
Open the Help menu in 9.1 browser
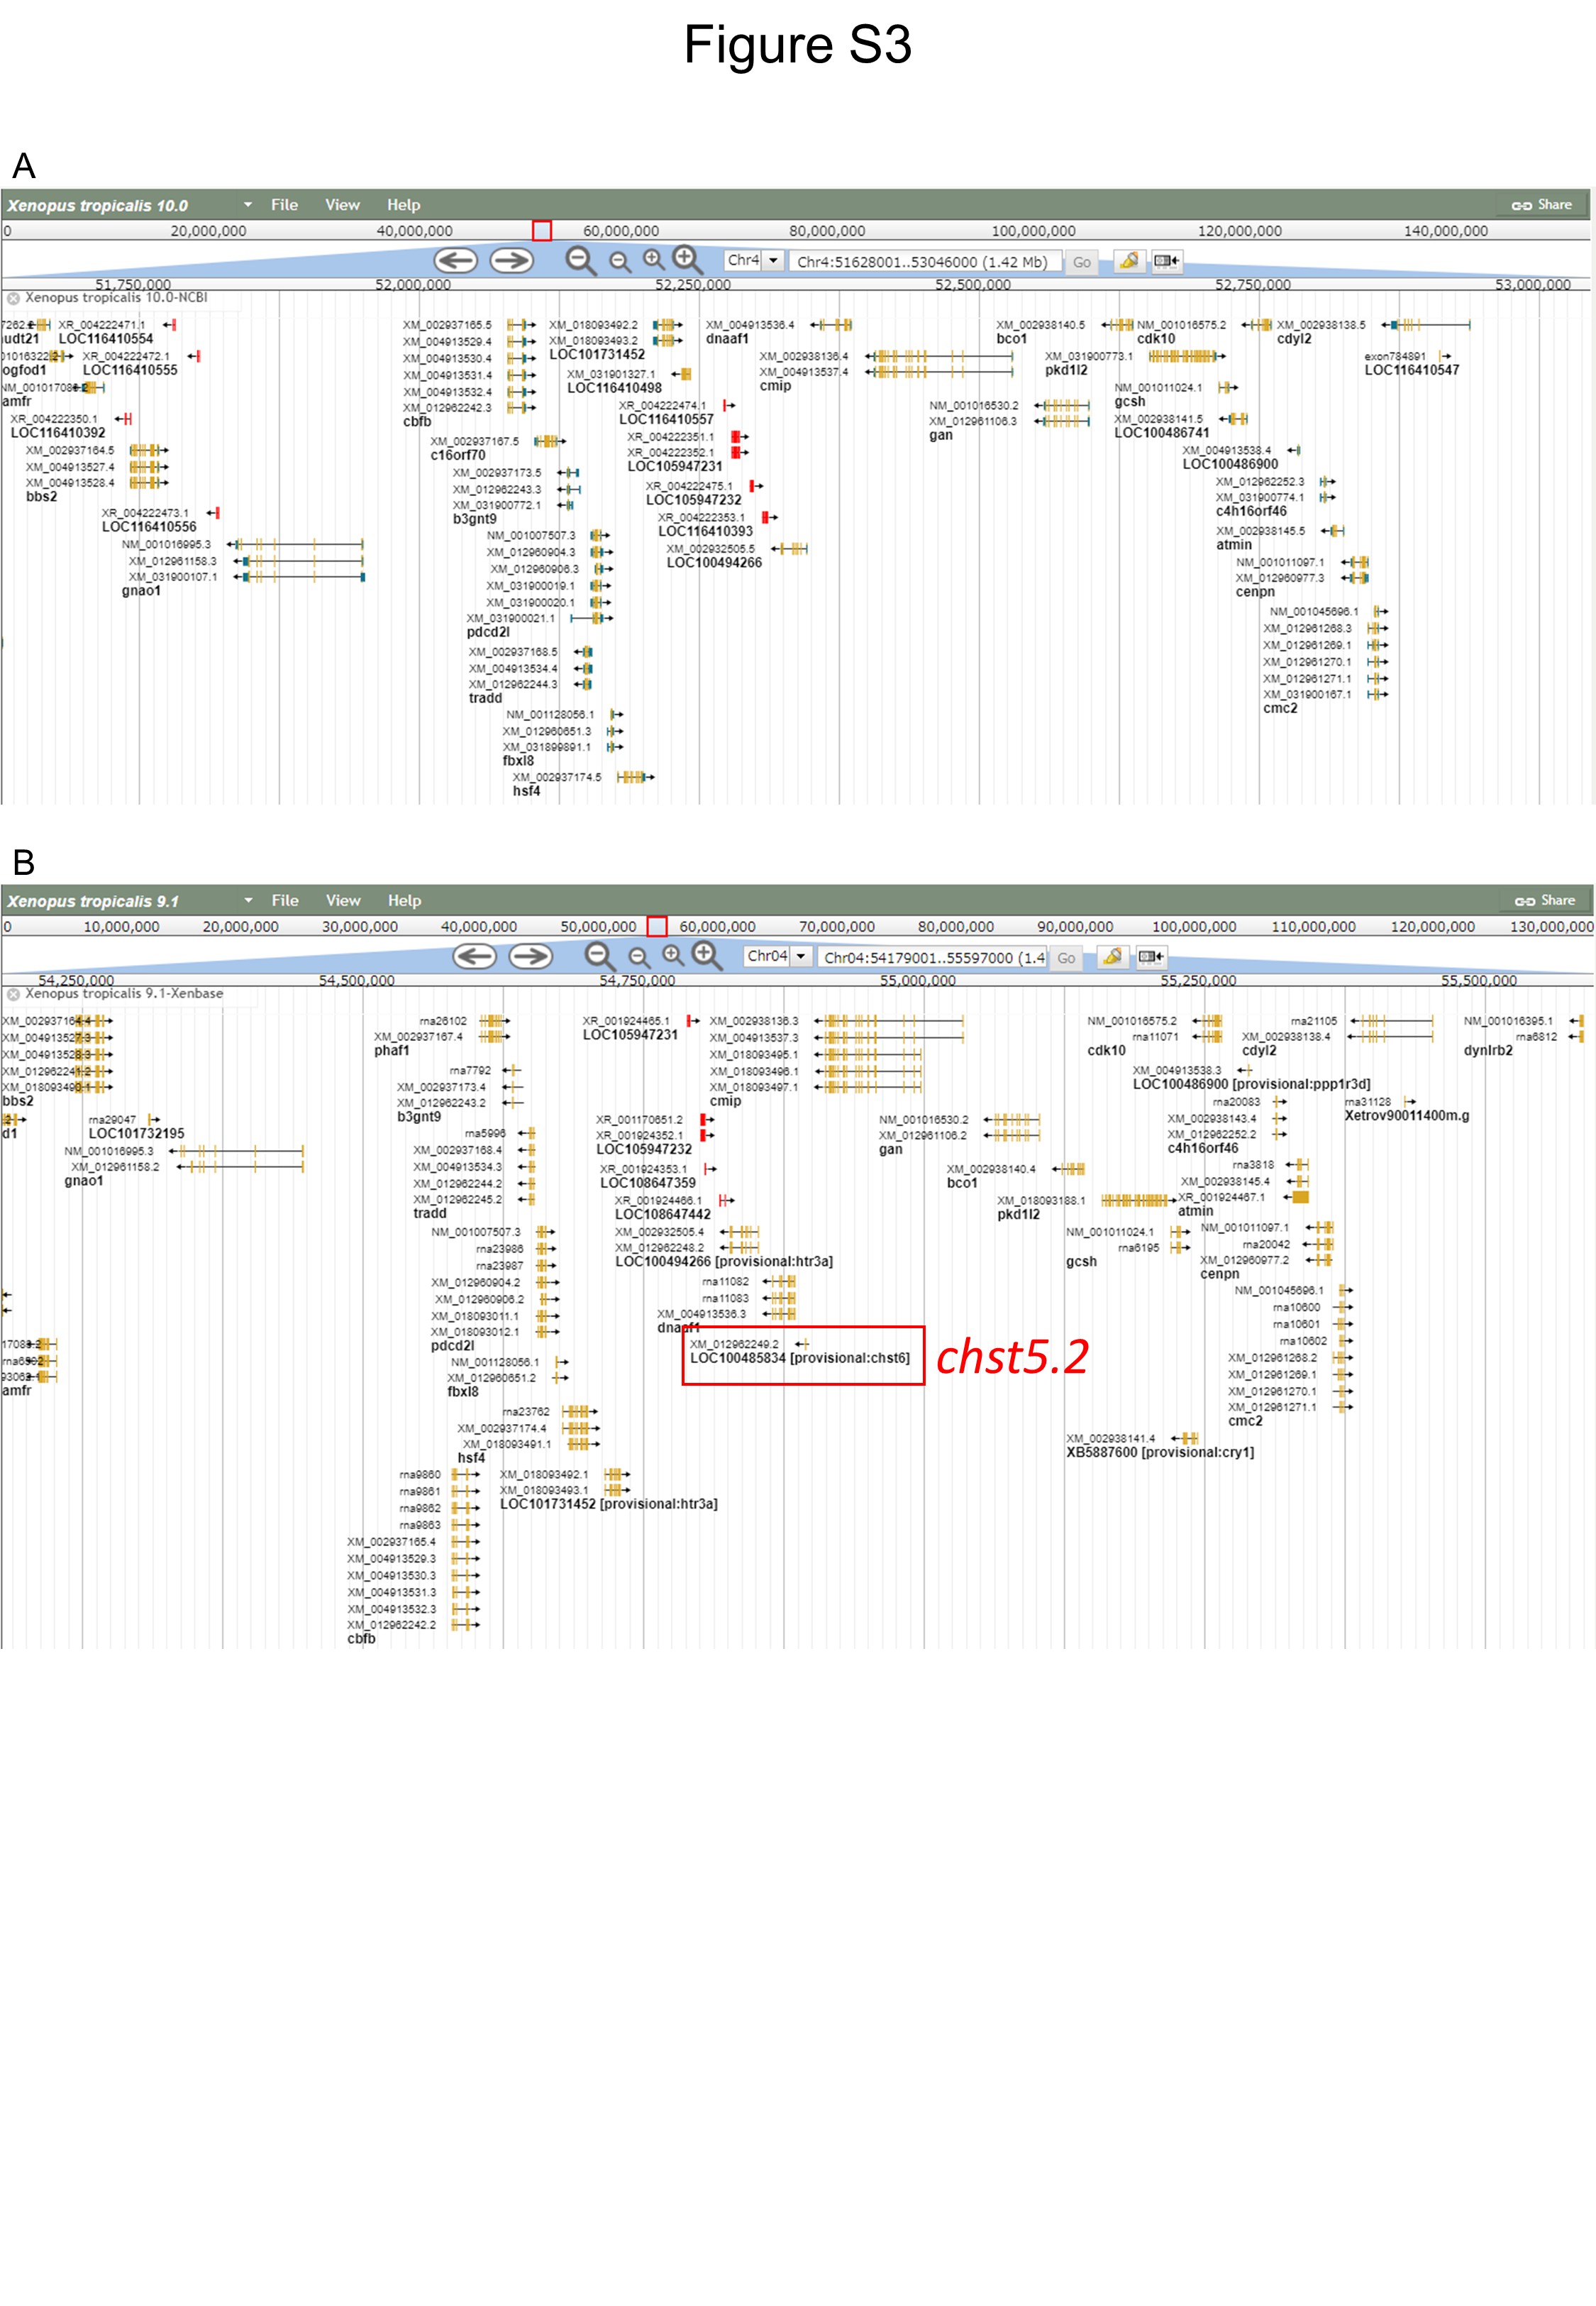click(x=404, y=900)
